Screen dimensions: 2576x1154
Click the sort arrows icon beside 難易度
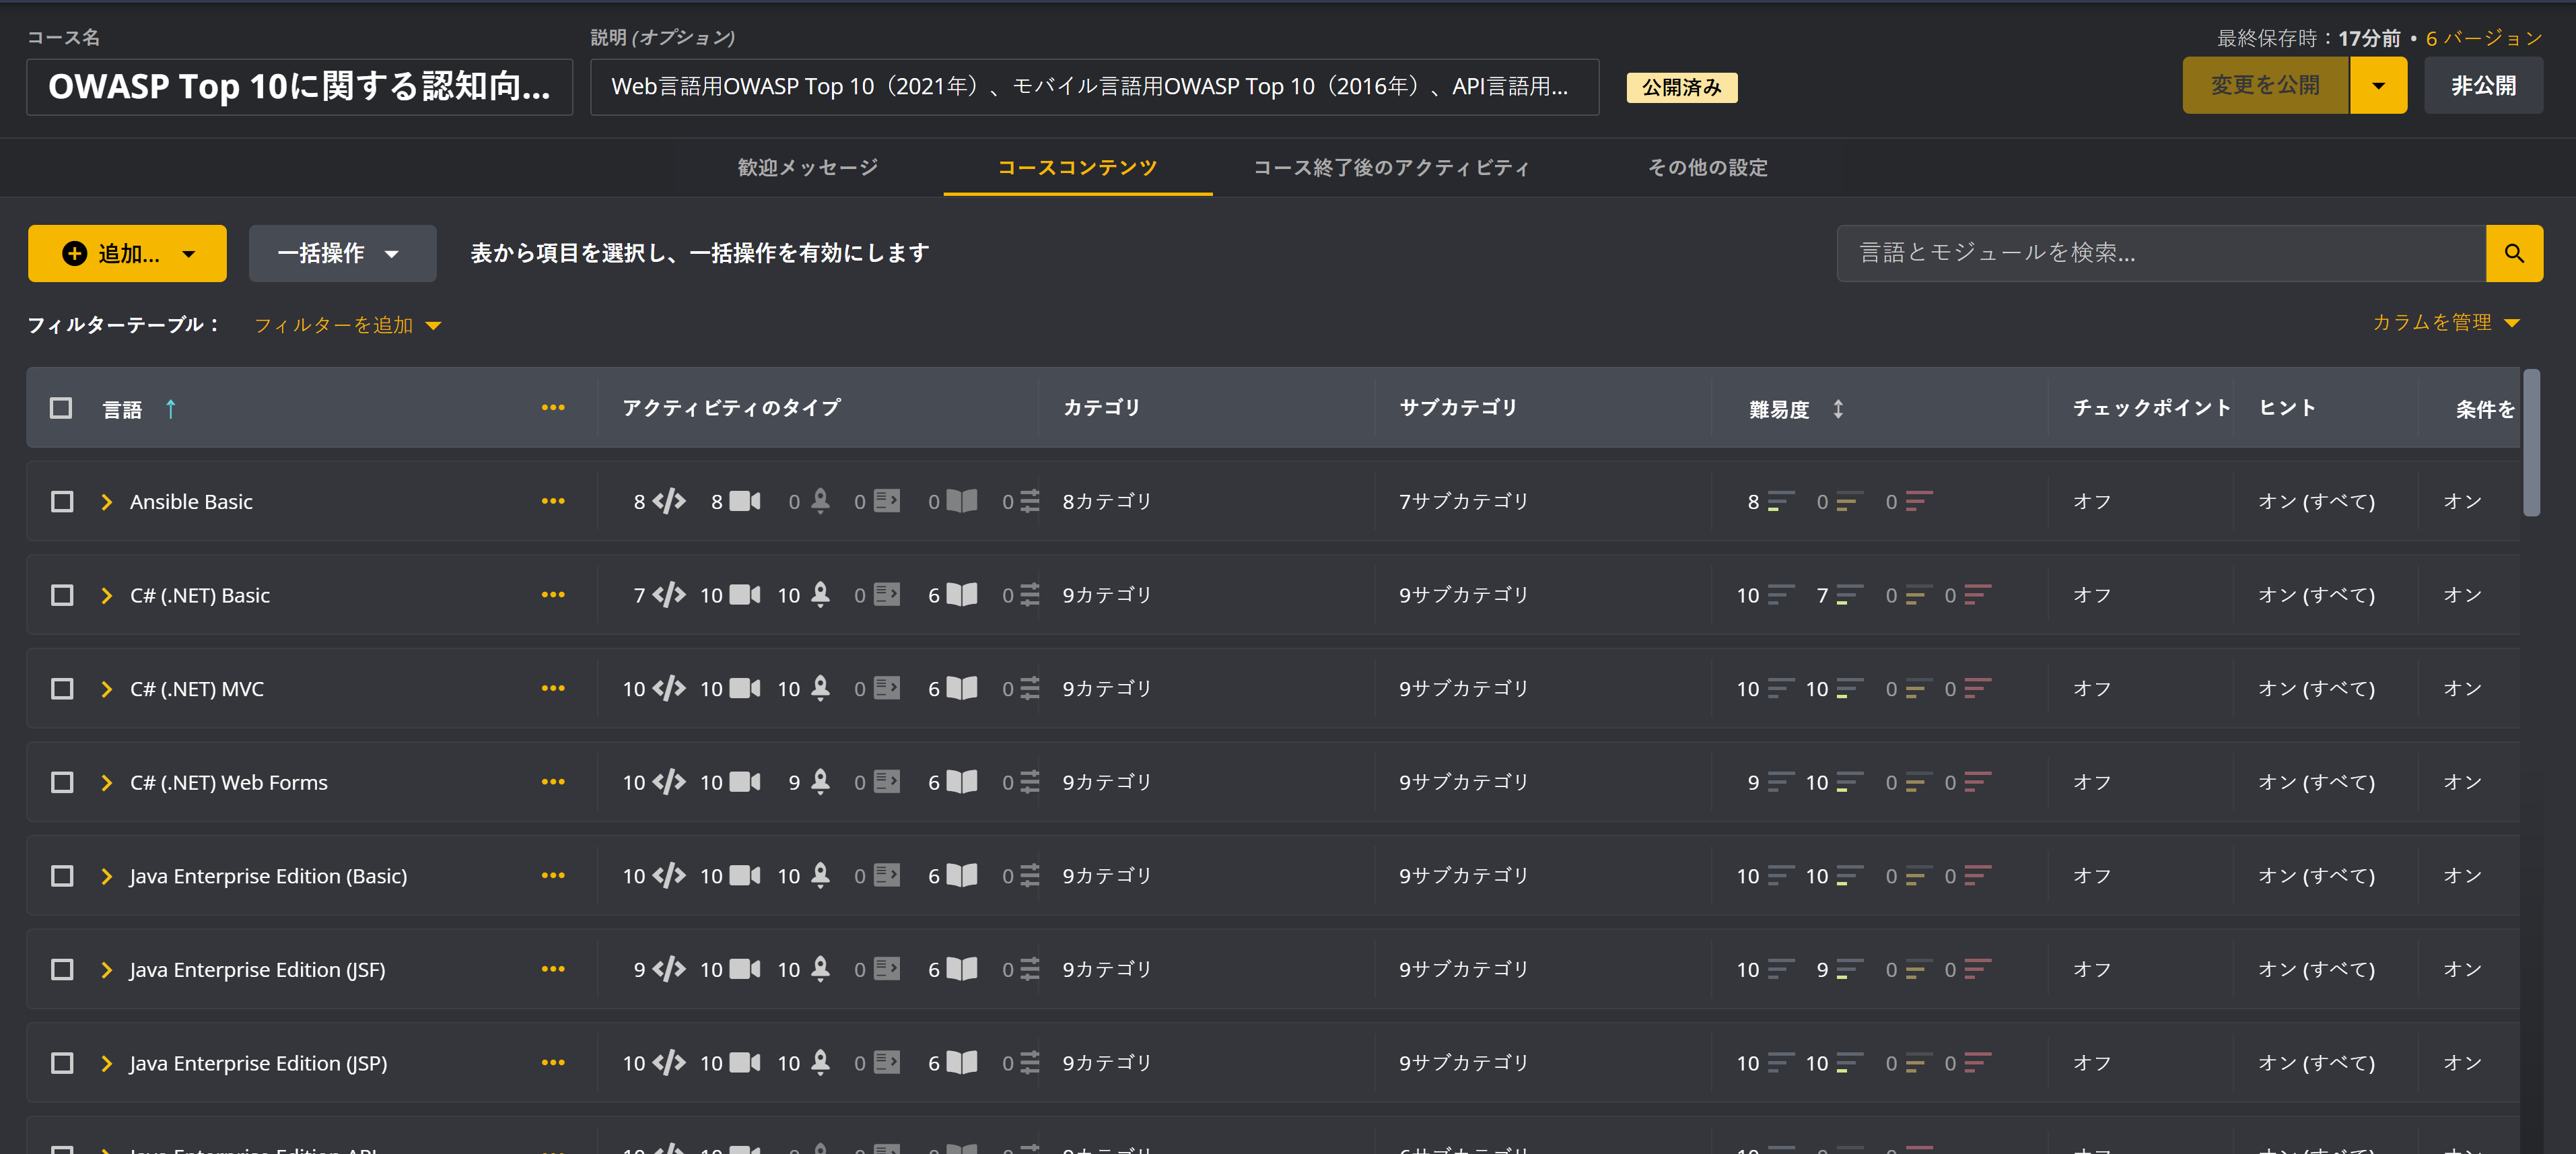pos(1838,409)
